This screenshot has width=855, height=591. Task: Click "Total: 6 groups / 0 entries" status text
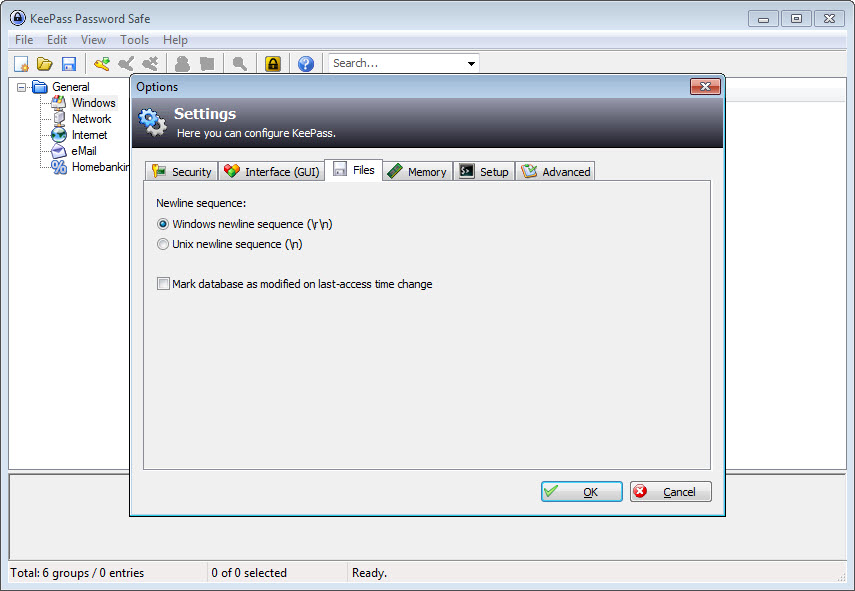(x=77, y=573)
